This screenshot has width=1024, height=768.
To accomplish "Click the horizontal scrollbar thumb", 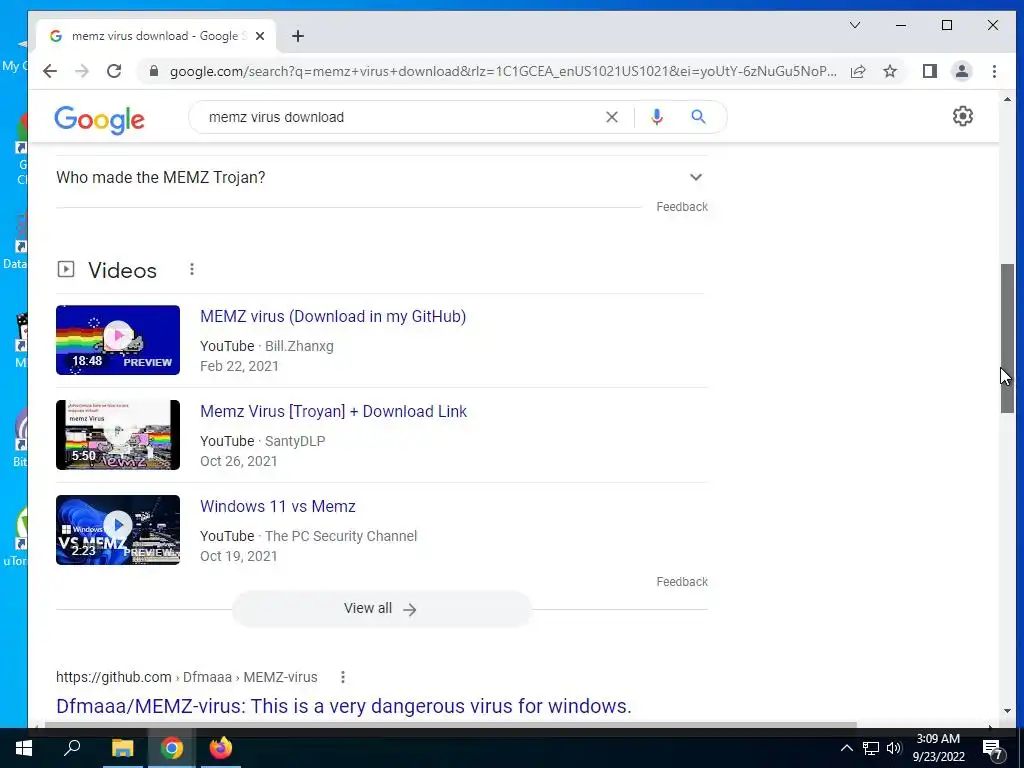I will (450, 724).
